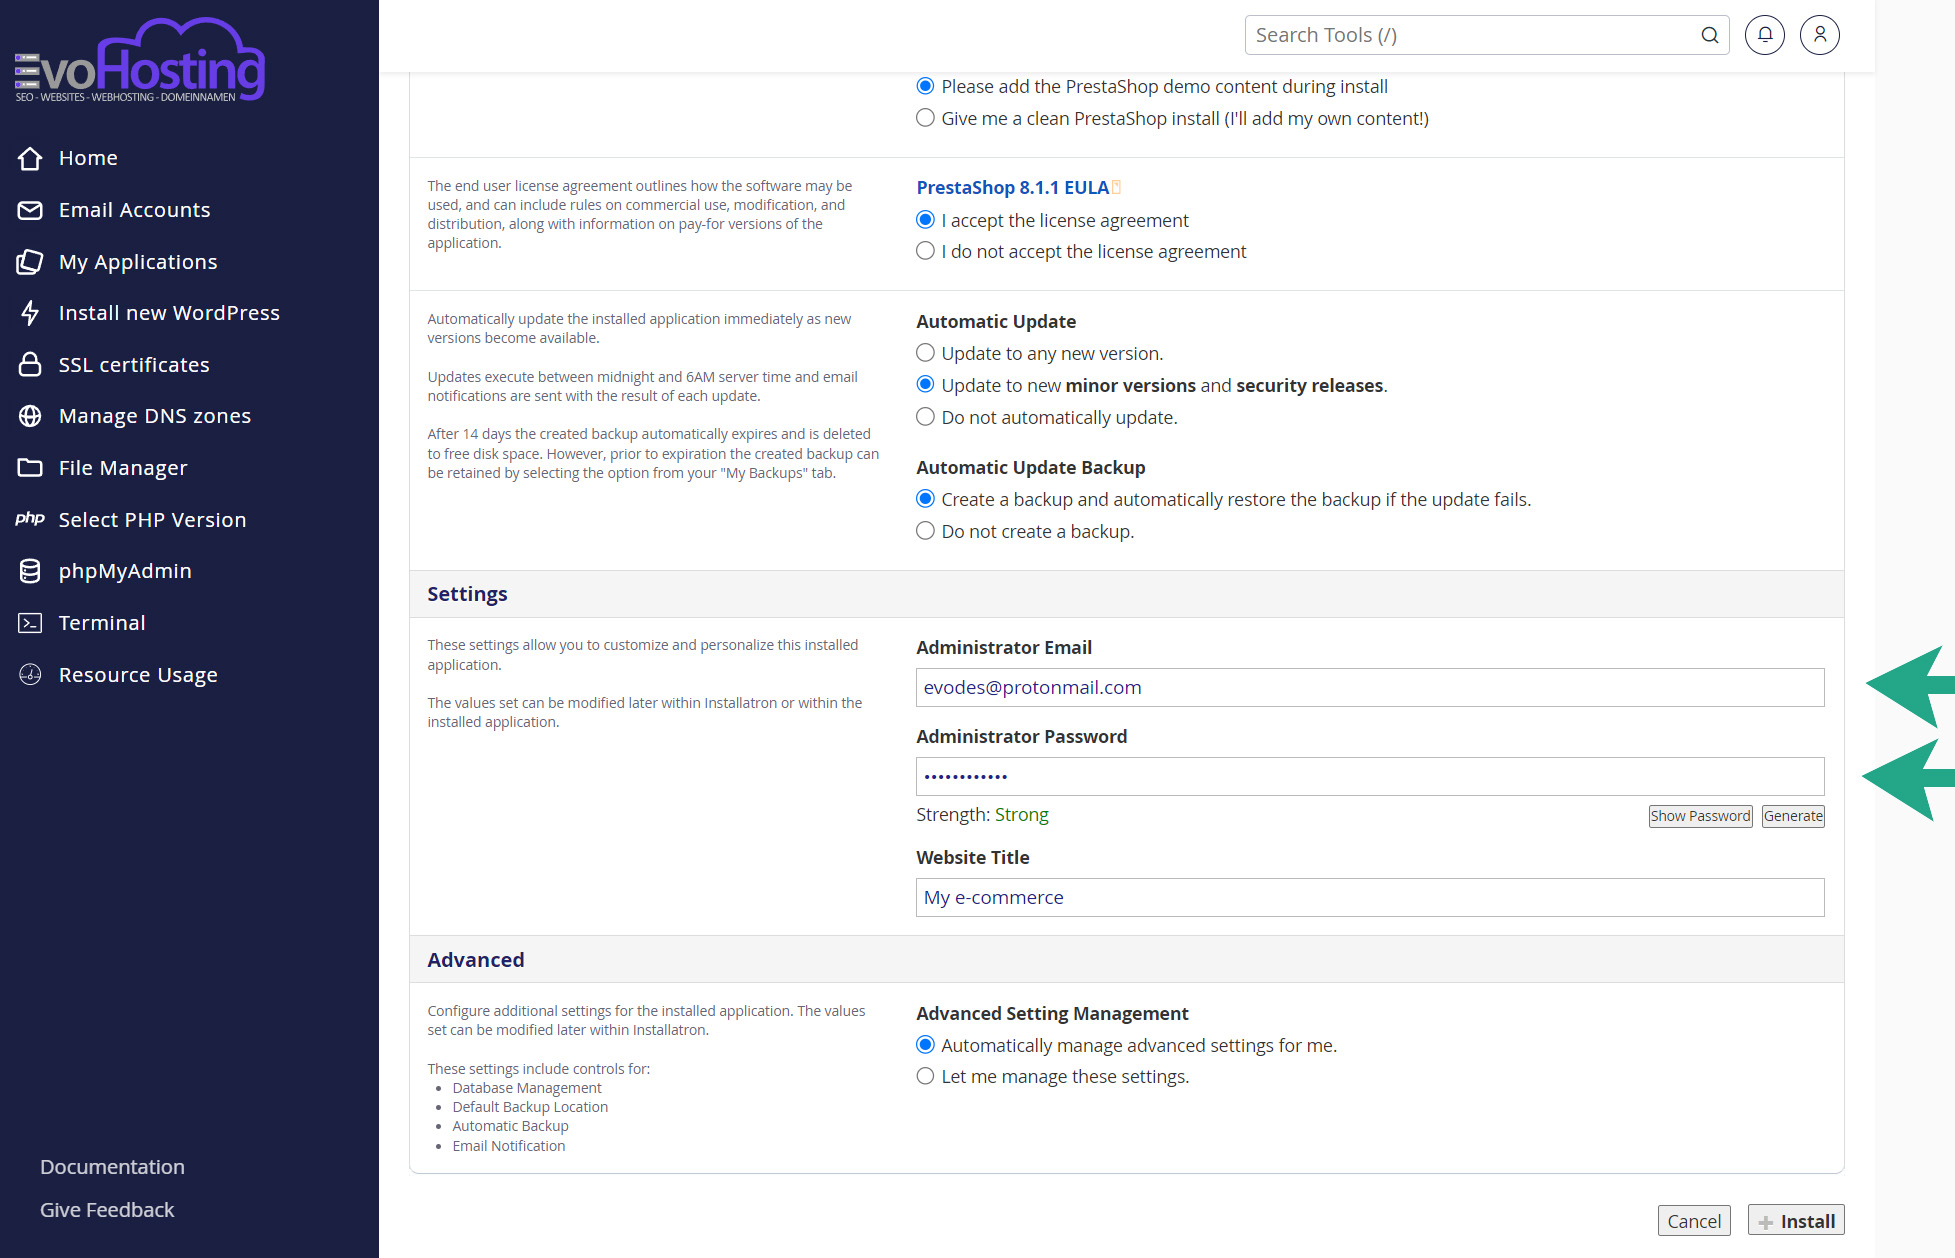Open File Manager from sidebar

[x=122, y=468]
